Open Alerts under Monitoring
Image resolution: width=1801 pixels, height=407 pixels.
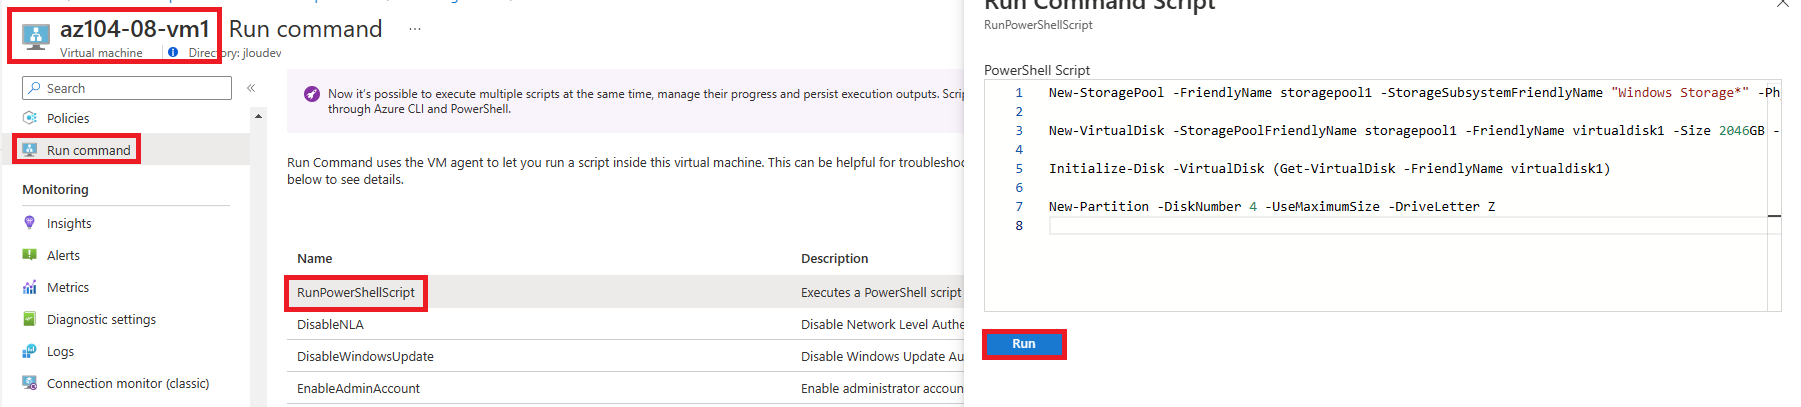point(63,255)
